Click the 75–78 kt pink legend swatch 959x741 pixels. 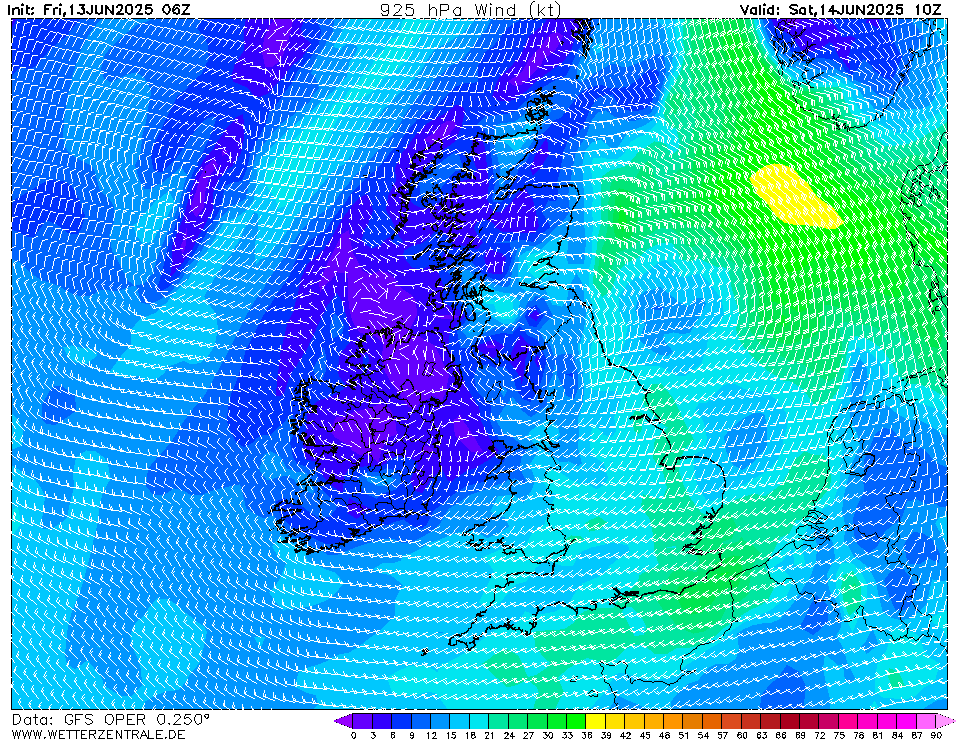[x=849, y=721]
